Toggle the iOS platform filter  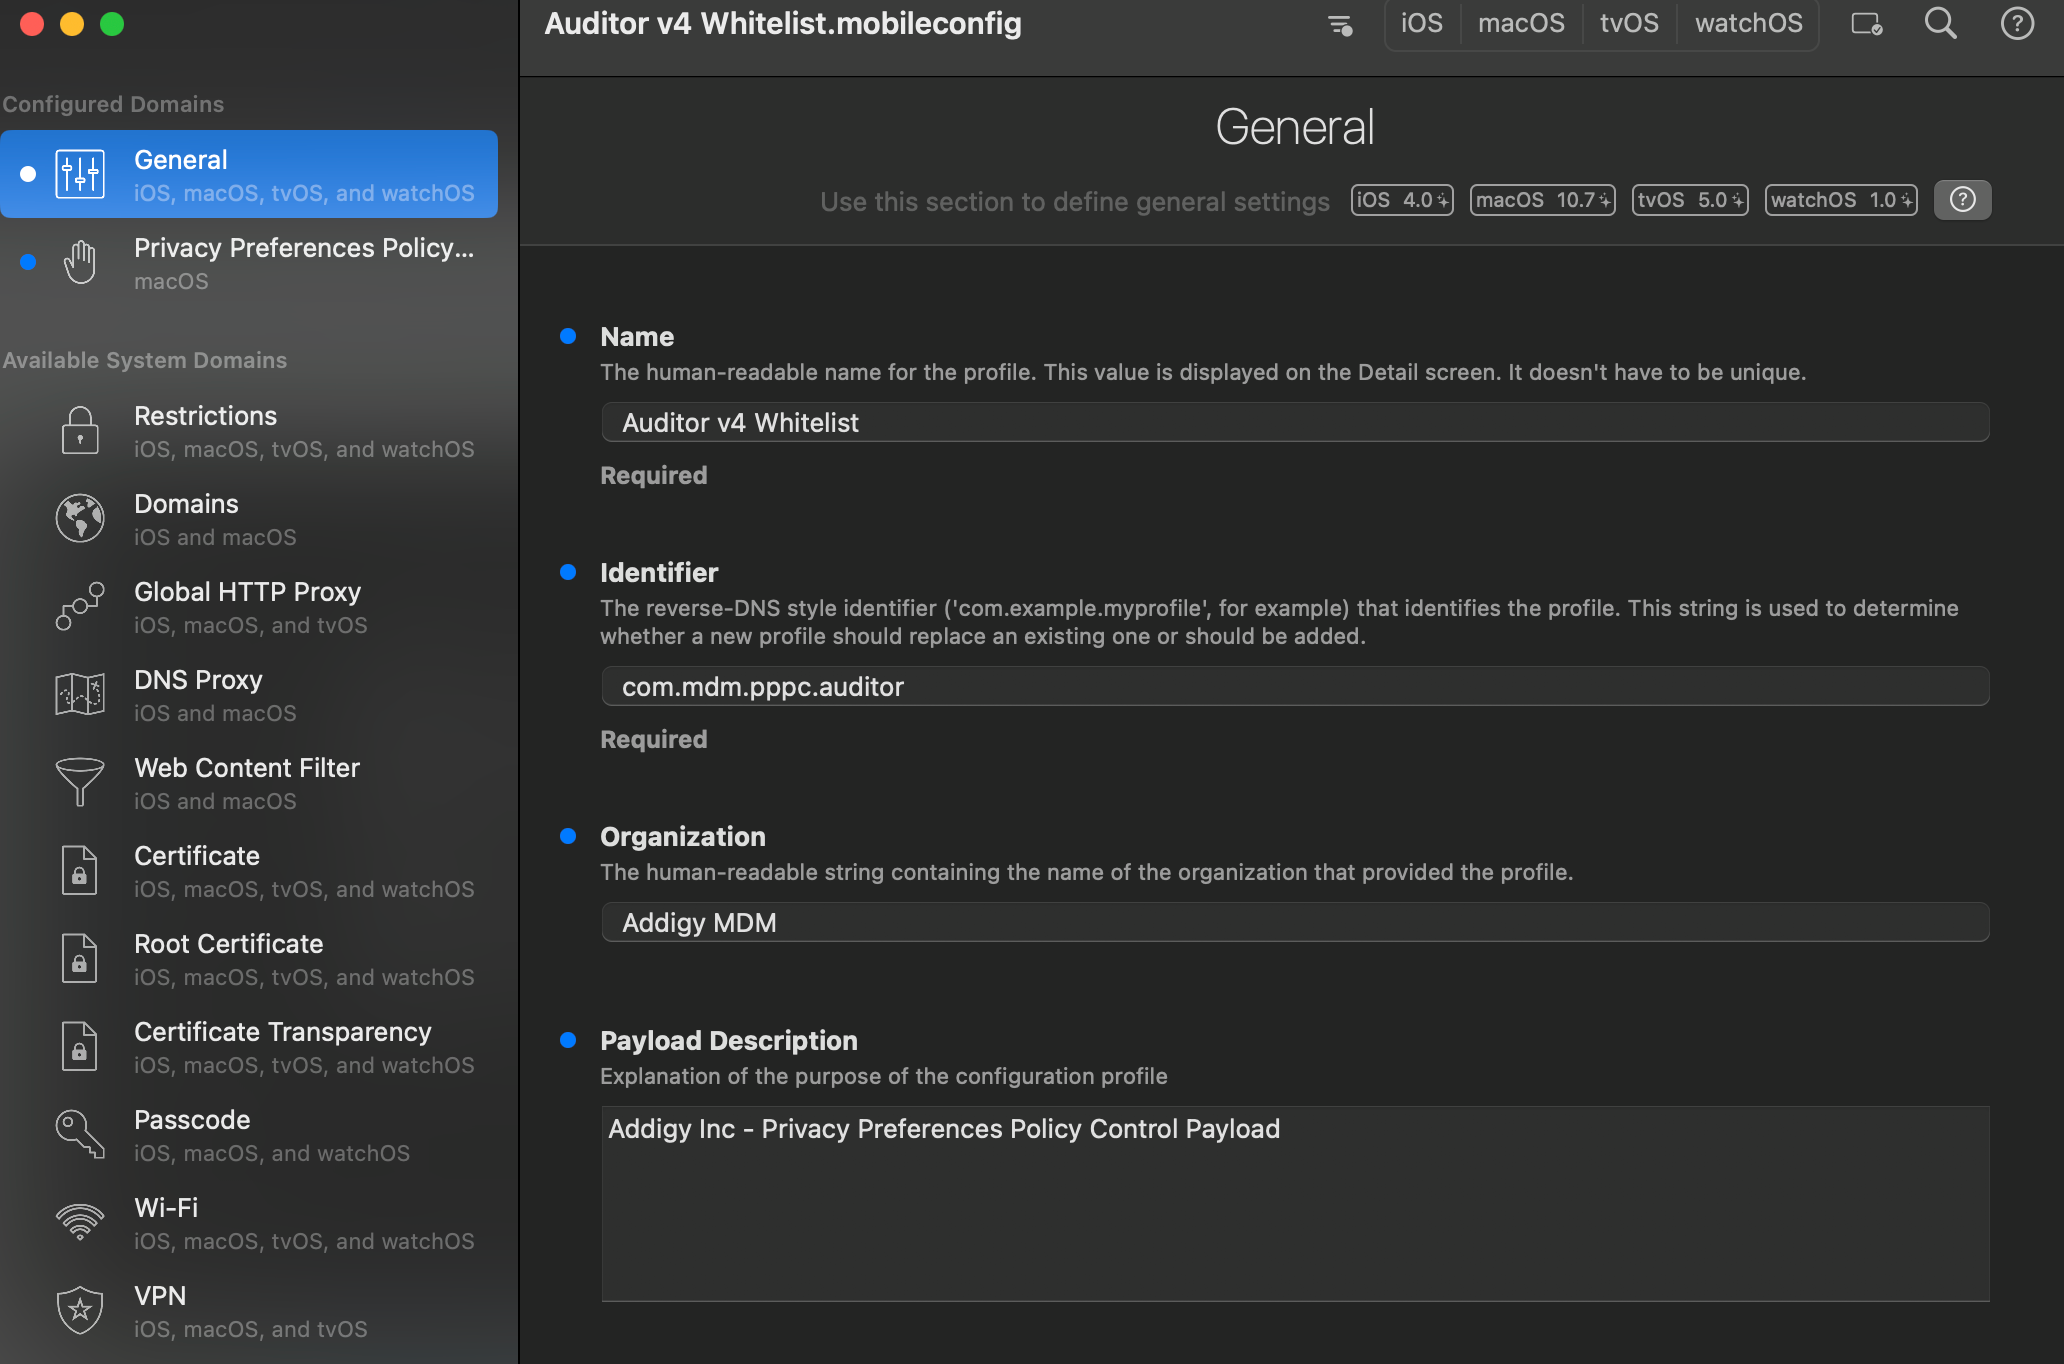(1421, 23)
